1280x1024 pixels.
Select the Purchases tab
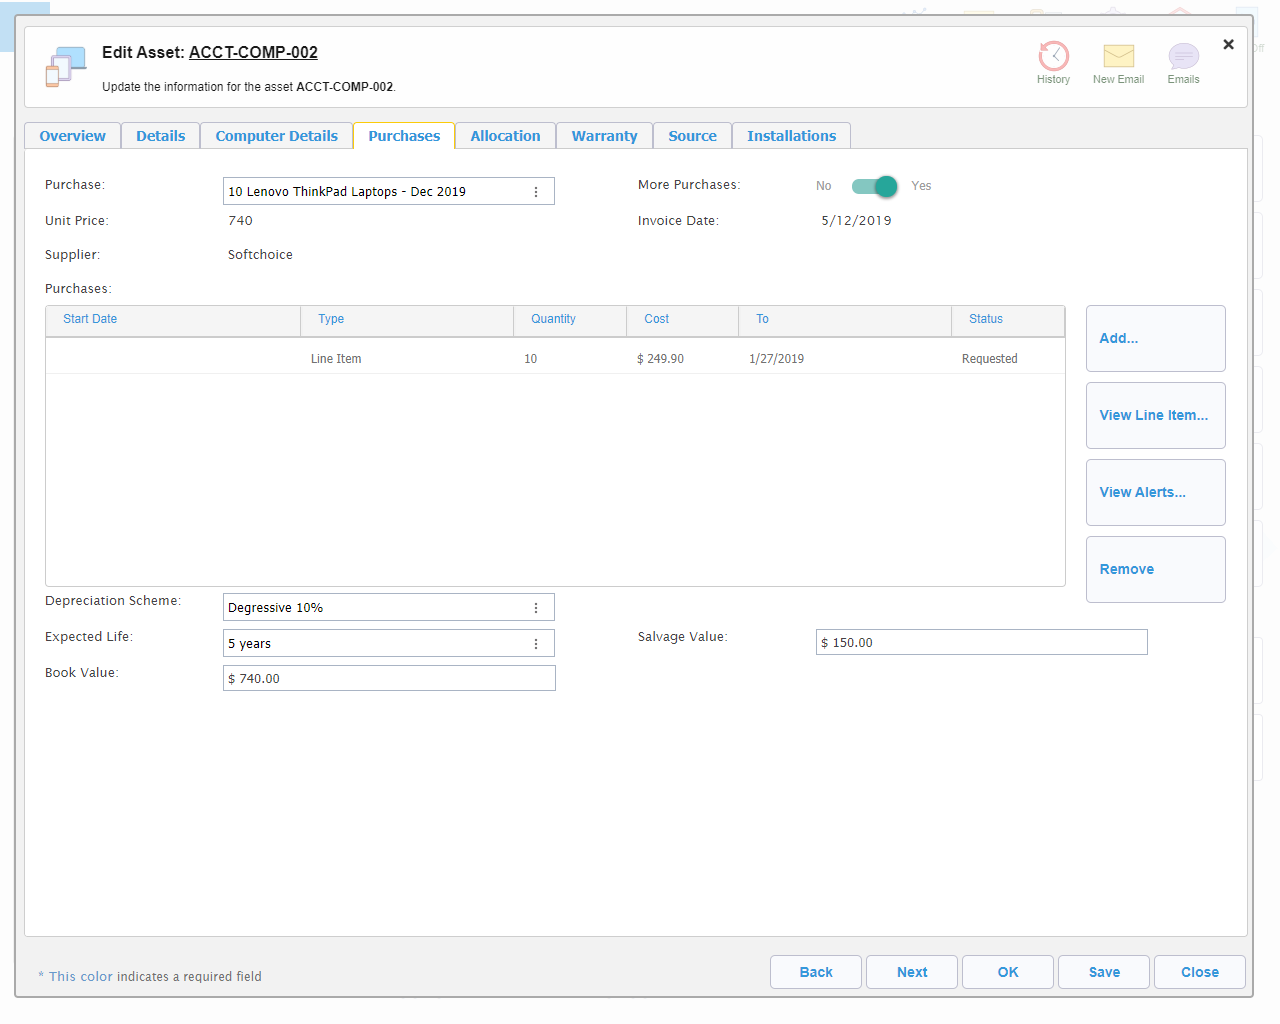[x=404, y=136]
